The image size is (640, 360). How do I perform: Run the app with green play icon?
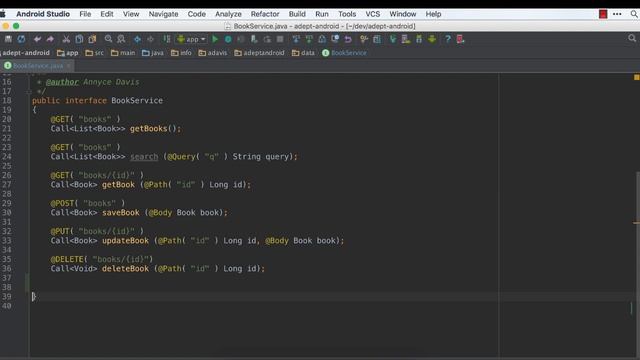point(215,39)
